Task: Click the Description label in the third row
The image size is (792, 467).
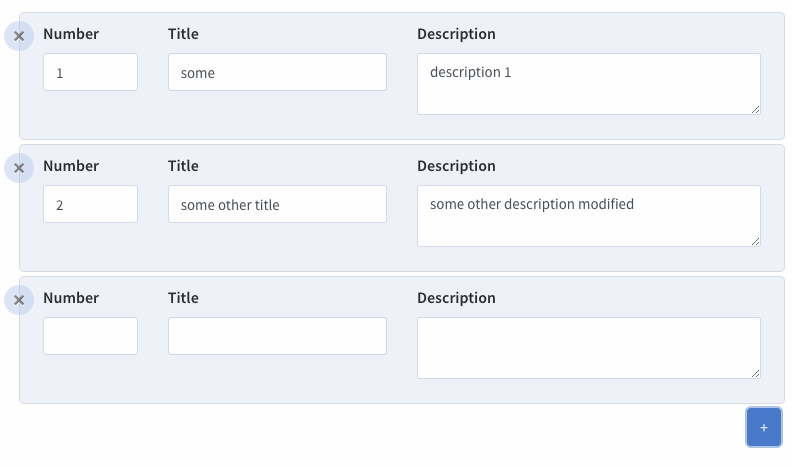Action: 456,298
